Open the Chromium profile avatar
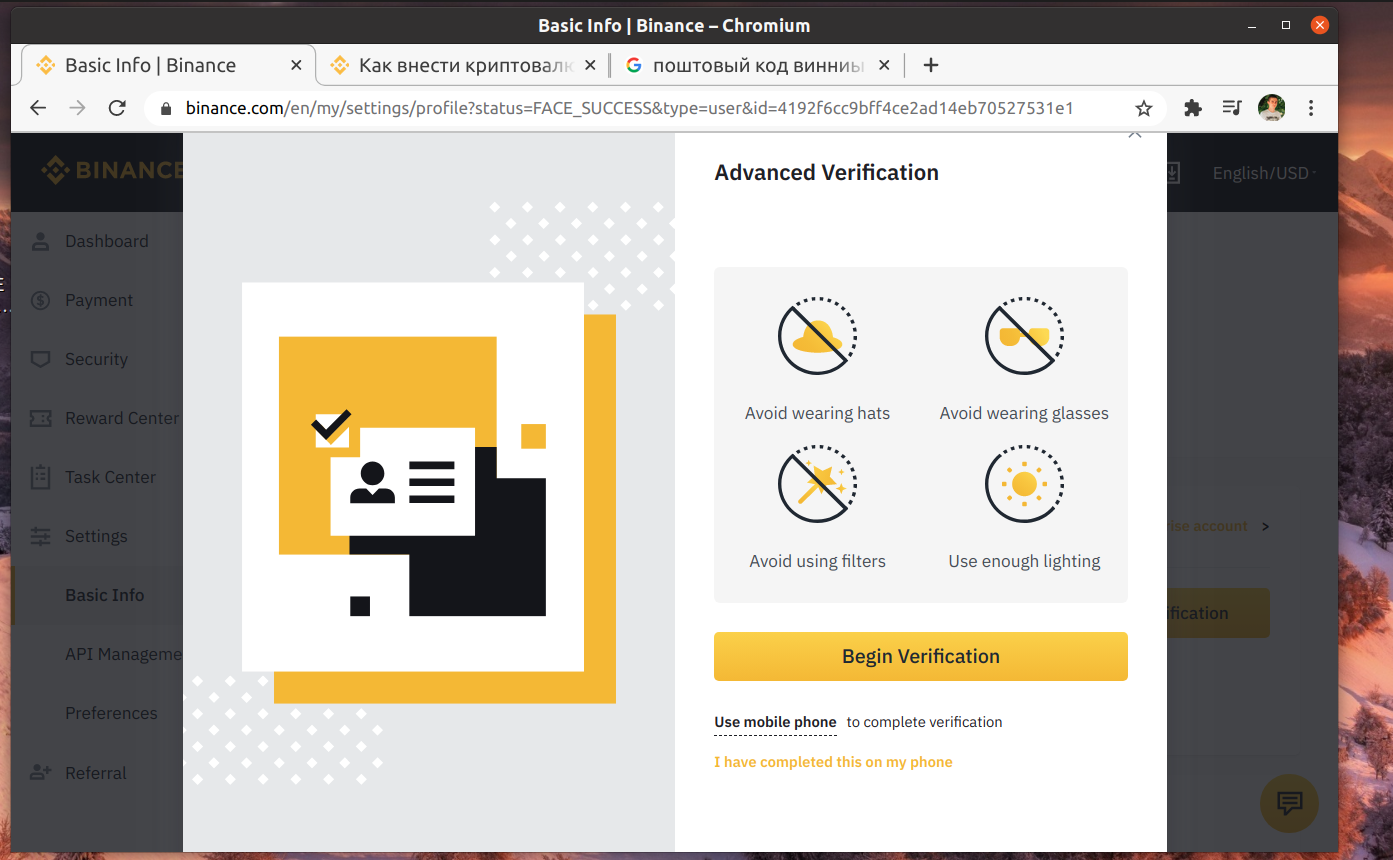 pyautogui.click(x=1271, y=108)
